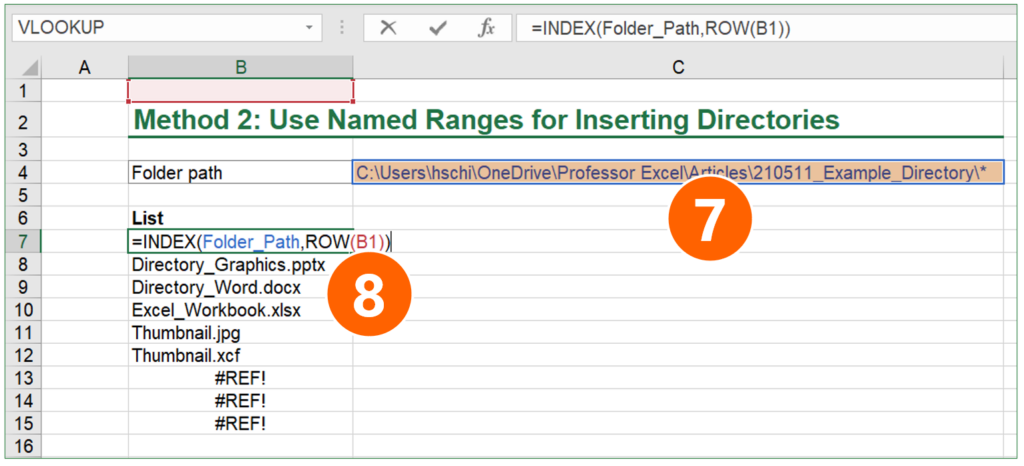
Task: Select cell Excel_Workbook.xlsx
Action: tap(240, 310)
